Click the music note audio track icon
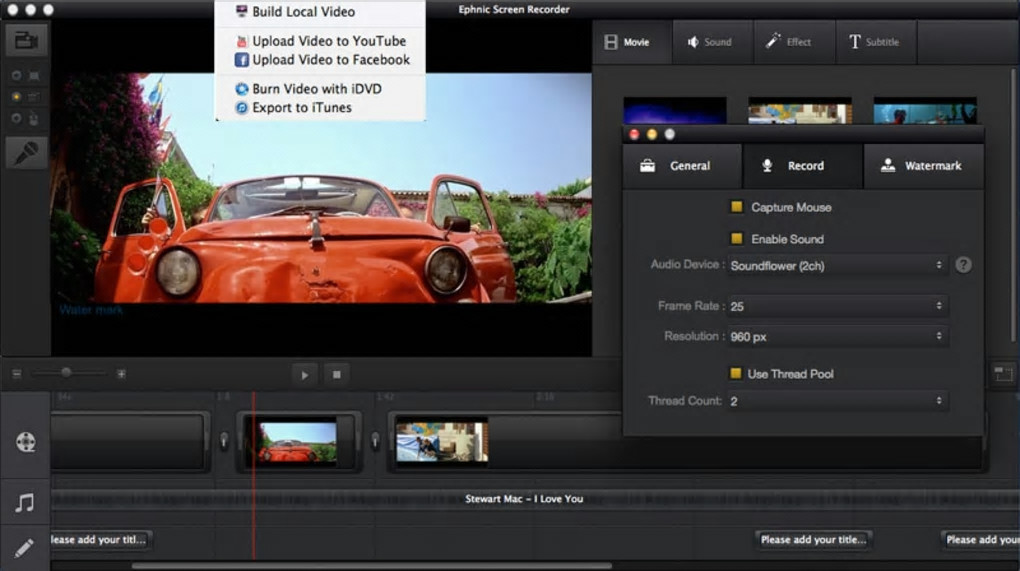 click(25, 502)
